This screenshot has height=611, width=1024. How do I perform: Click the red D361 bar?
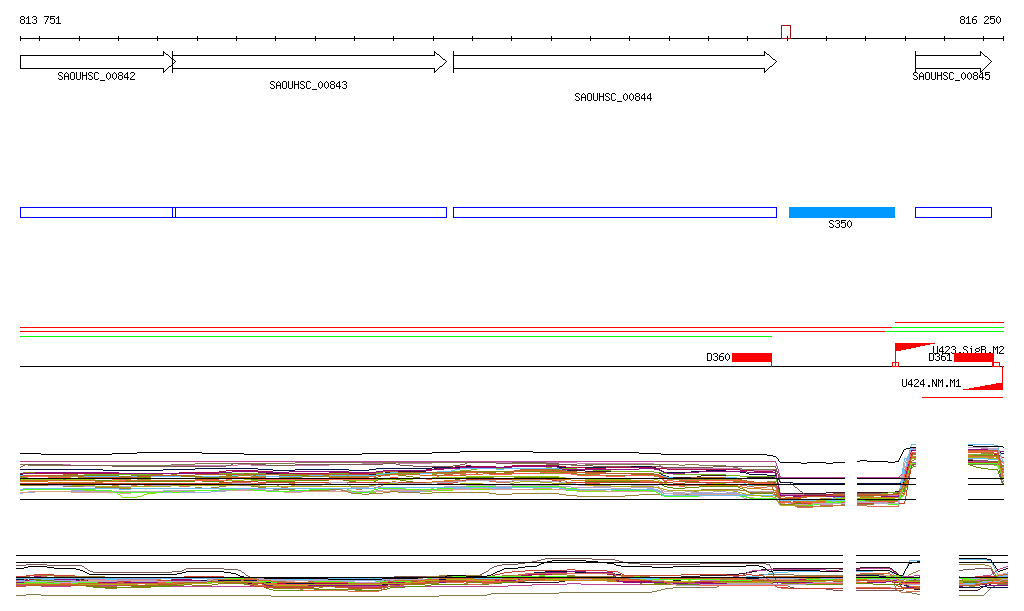click(973, 357)
